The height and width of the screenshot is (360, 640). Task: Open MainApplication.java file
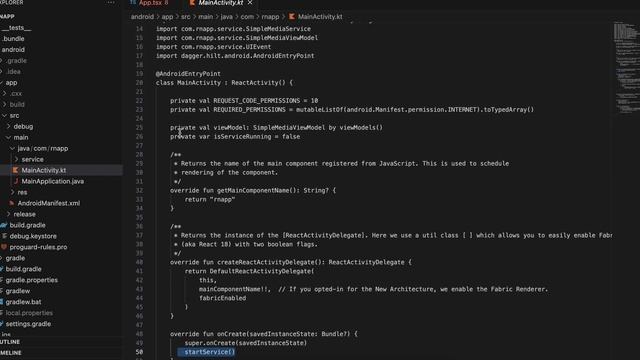[x=53, y=181]
